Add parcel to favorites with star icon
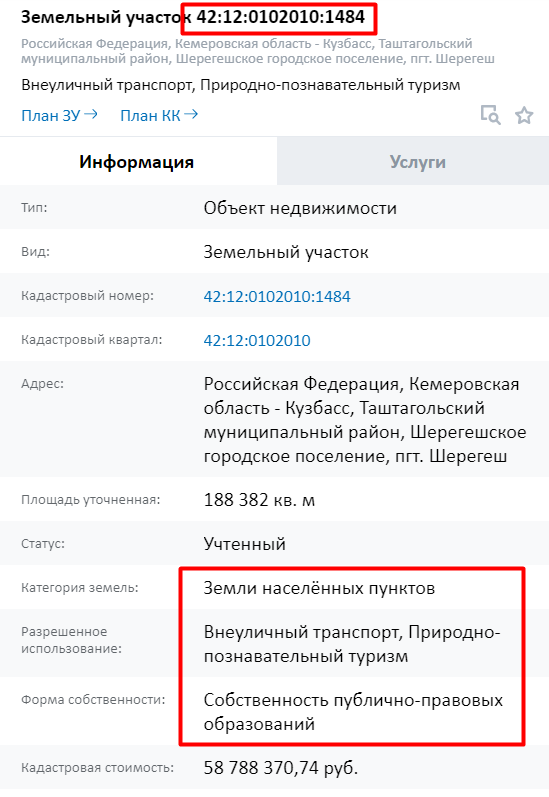The height and width of the screenshot is (797, 549). click(524, 115)
